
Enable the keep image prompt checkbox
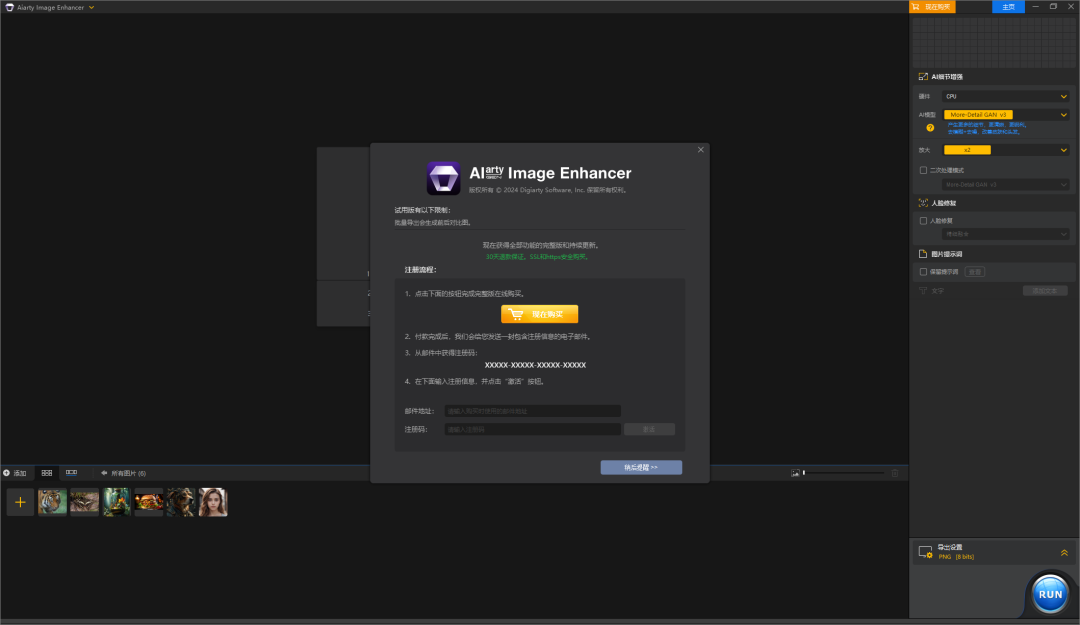point(924,272)
